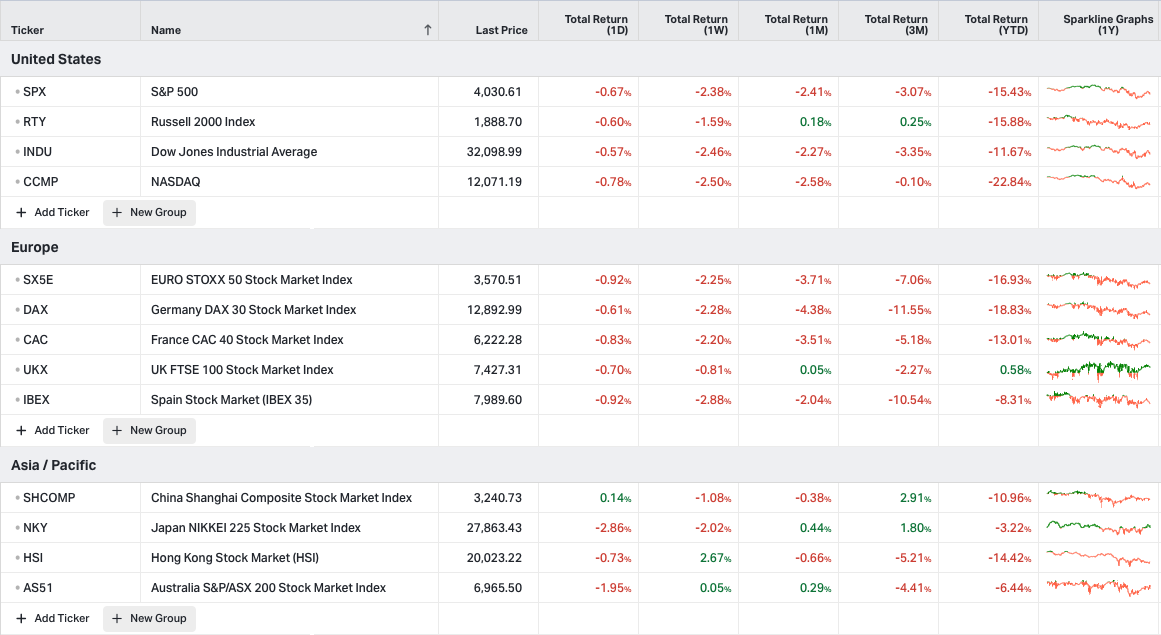Sort by Total Return (1D) column header

point(596,24)
